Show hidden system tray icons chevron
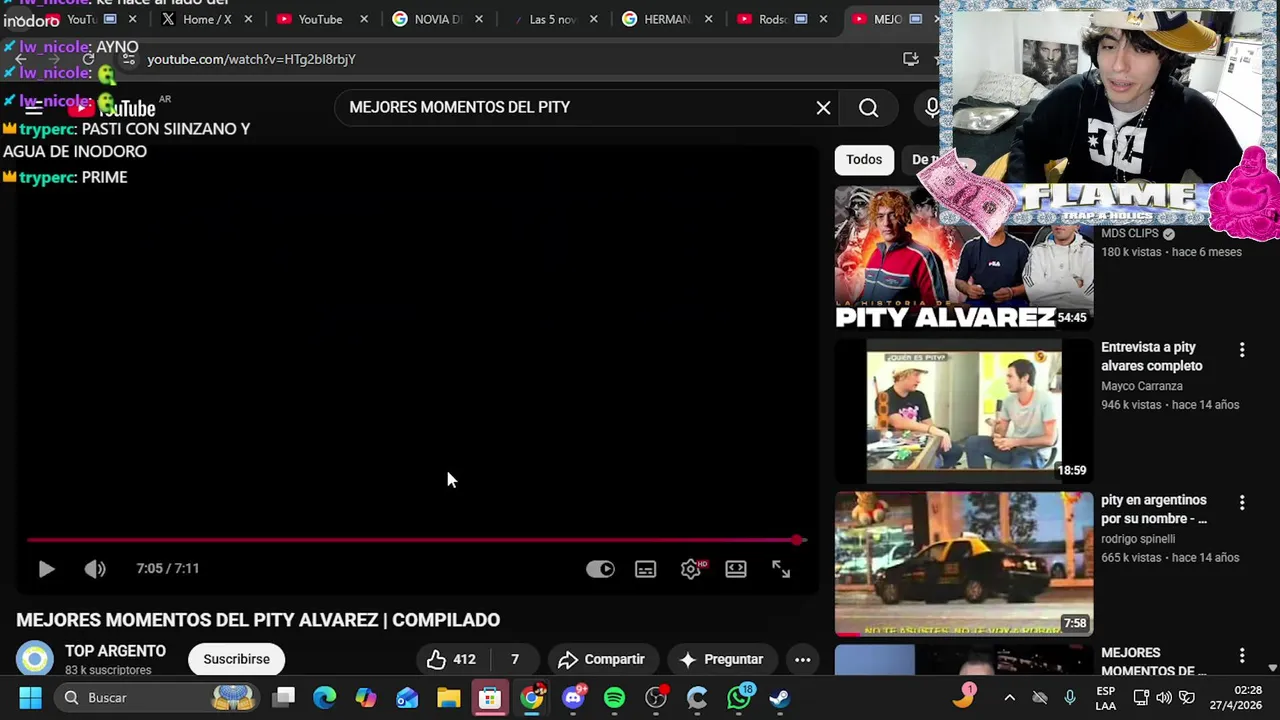The height and width of the screenshot is (720, 1280). (x=1009, y=698)
